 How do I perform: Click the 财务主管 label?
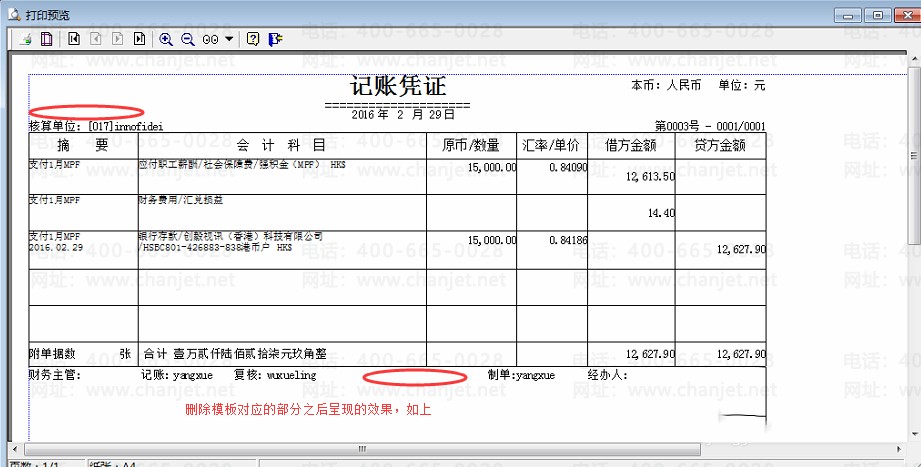pos(55,375)
